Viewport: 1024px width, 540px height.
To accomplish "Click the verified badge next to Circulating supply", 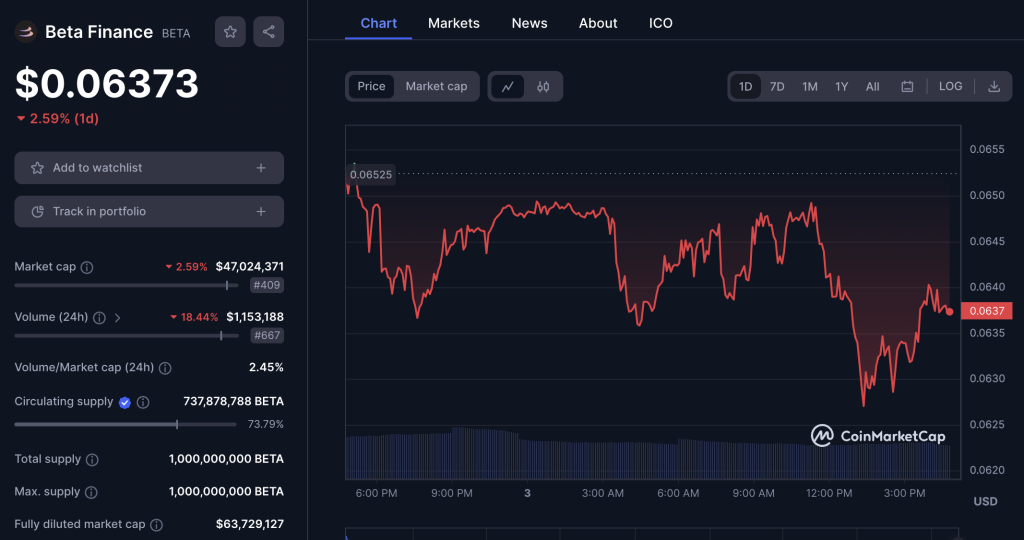I will (x=125, y=402).
